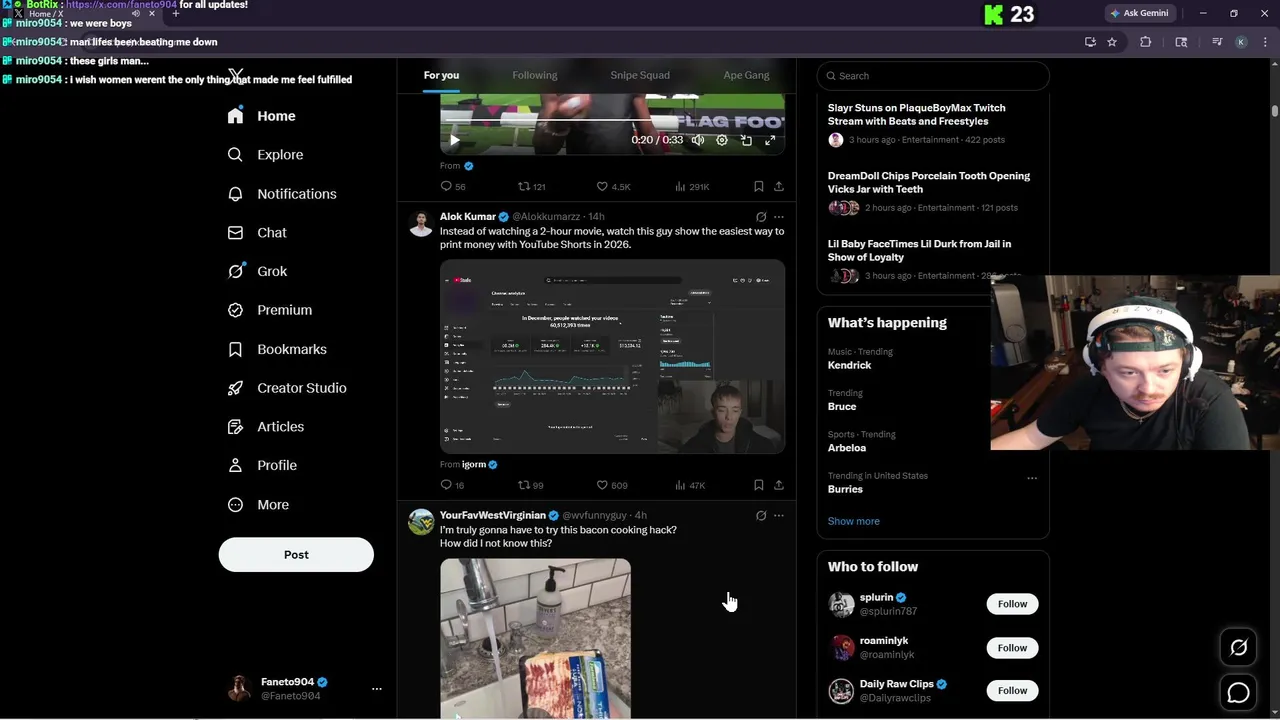This screenshot has height=720, width=1280.
Task: Reply to the post with 56 comments
Action: click(x=453, y=187)
